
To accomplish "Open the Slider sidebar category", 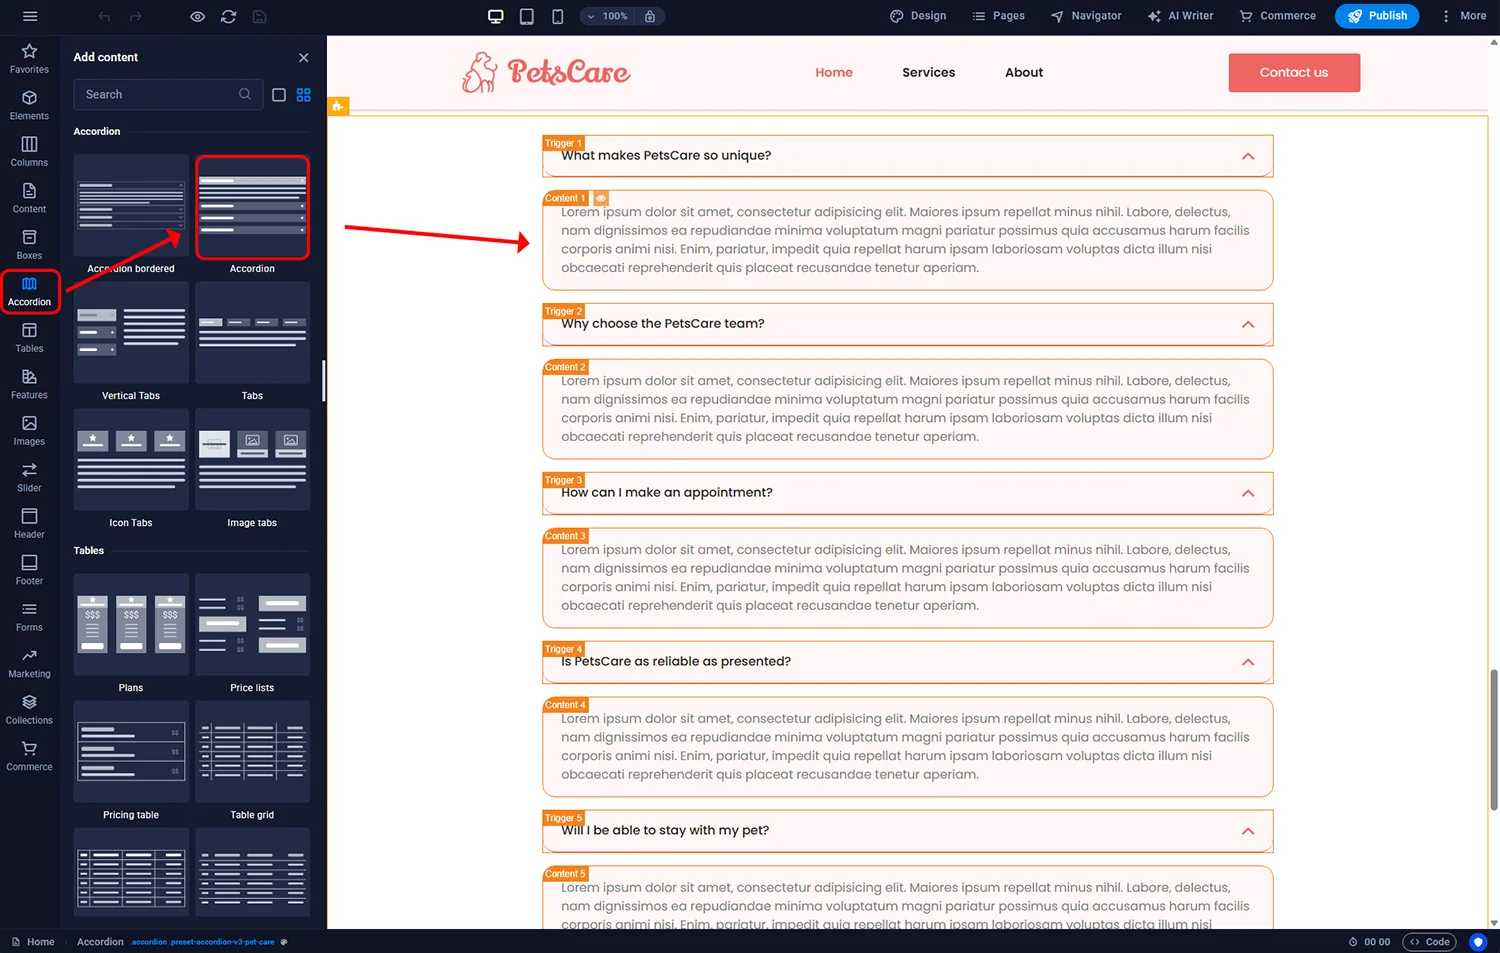I will (29, 477).
